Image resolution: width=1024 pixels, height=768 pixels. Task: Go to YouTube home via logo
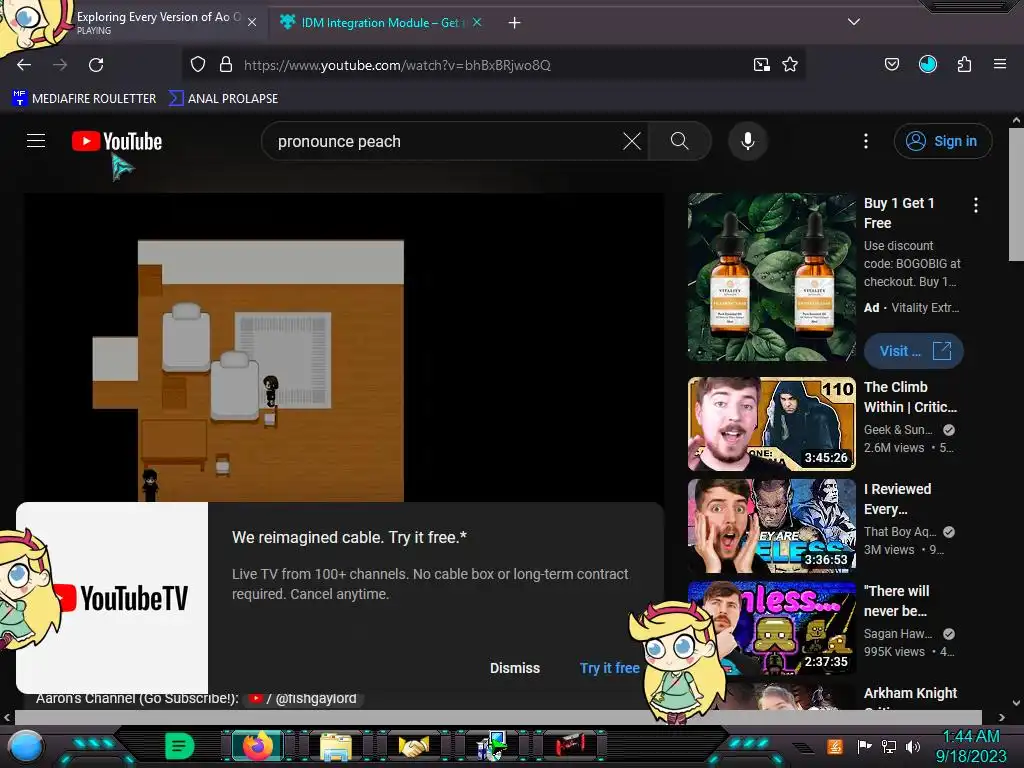tap(117, 141)
